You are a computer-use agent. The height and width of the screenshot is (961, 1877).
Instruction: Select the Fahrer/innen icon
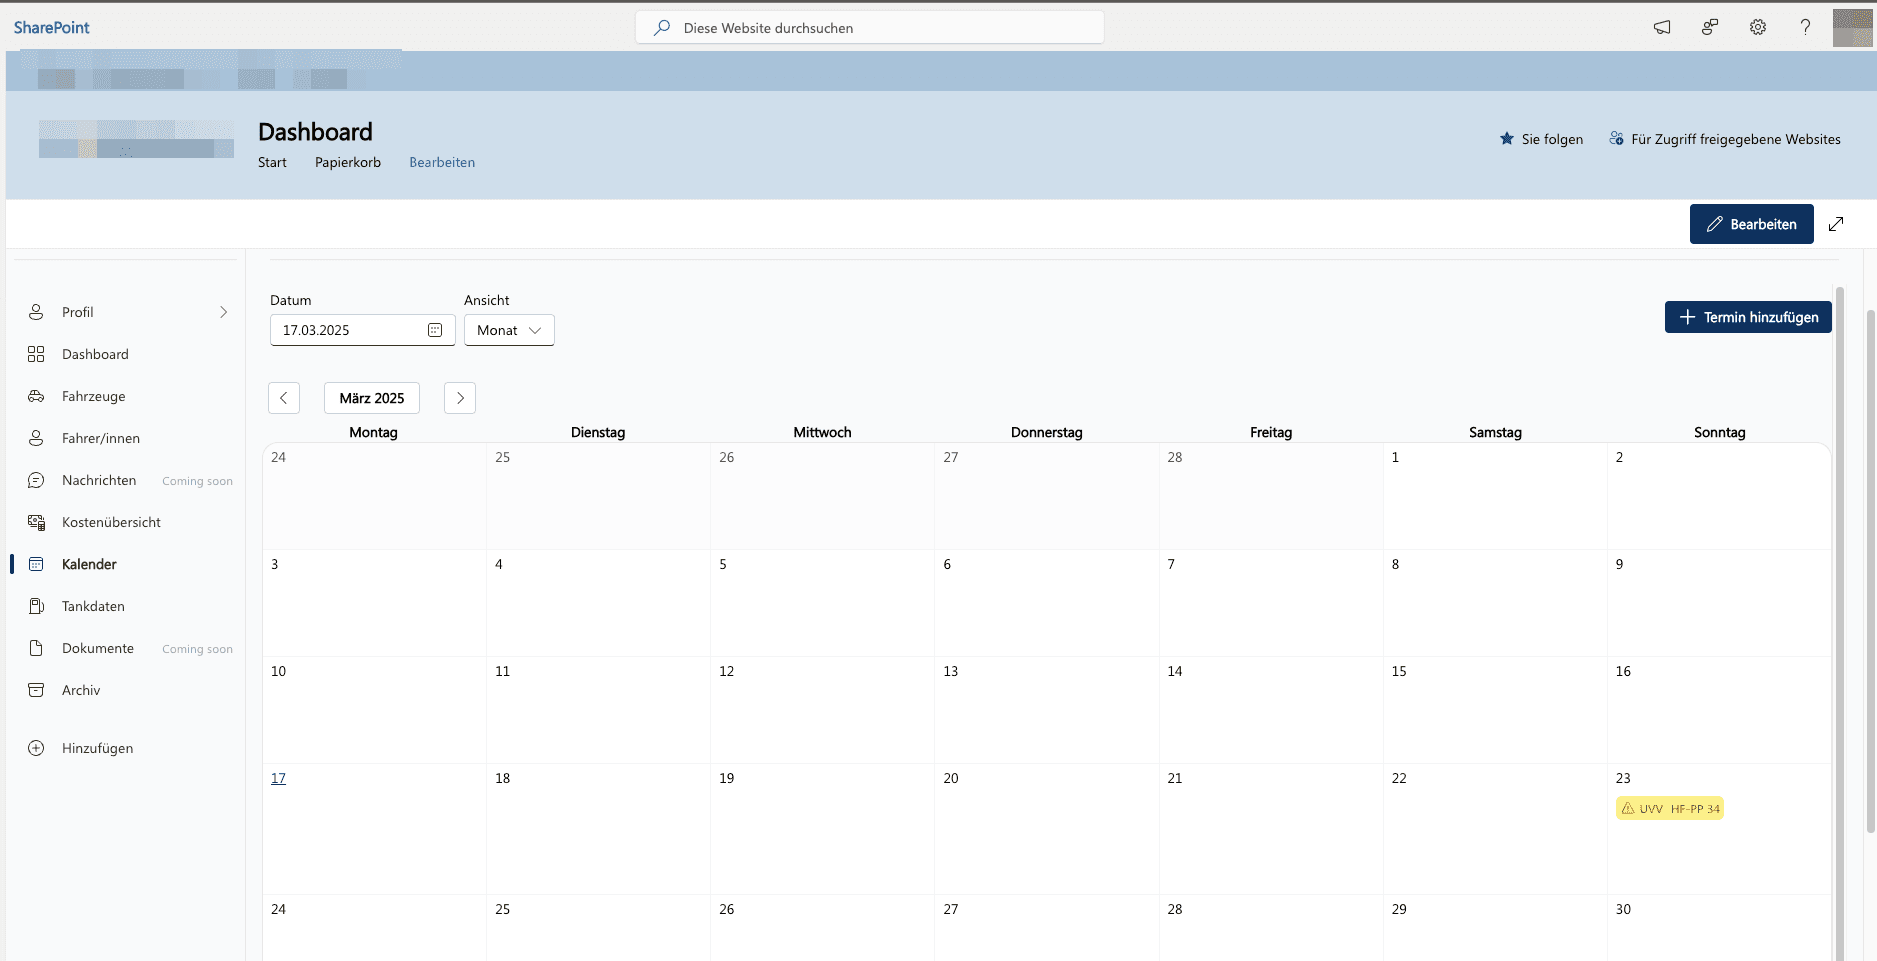[36, 437]
